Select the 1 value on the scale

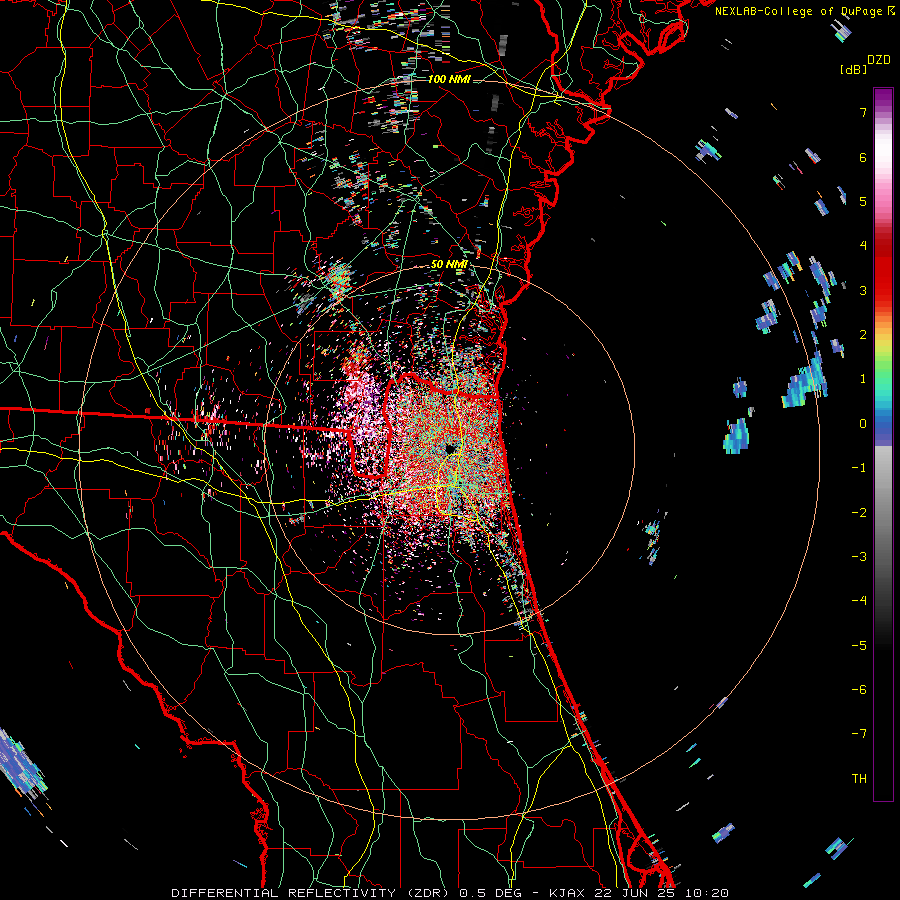click(x=863, y=379)
